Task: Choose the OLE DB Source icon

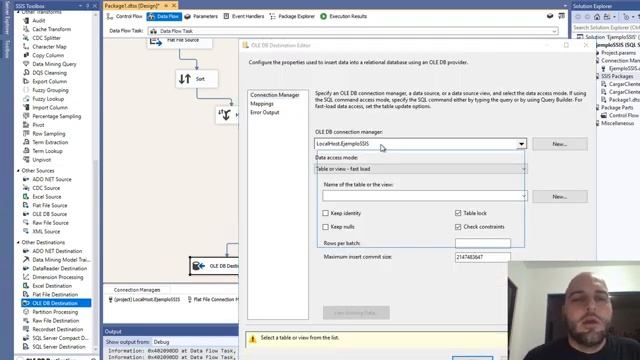Action: (x=26, y=214)
